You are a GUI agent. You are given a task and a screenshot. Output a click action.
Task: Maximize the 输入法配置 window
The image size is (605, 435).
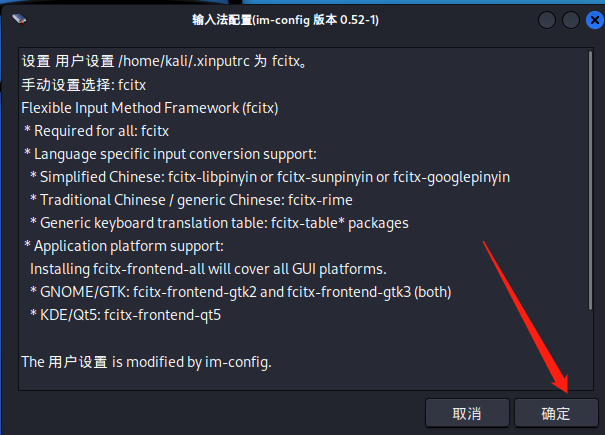pyautogui.click(x=570, y=20)
